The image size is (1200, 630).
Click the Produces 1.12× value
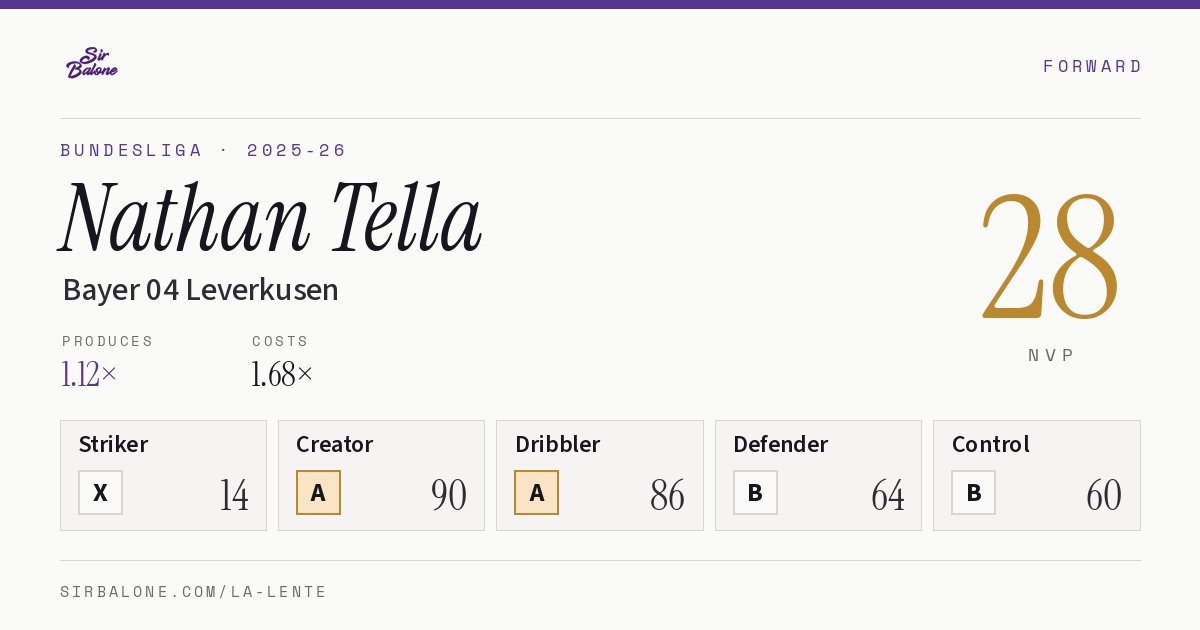click(x=89, y=374)
